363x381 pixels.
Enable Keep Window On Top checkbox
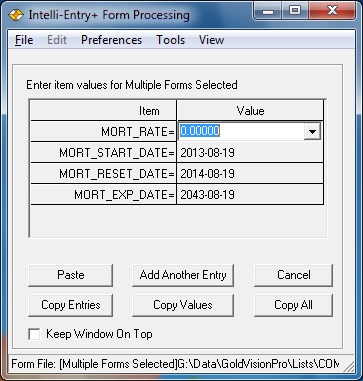click(34, 334)
